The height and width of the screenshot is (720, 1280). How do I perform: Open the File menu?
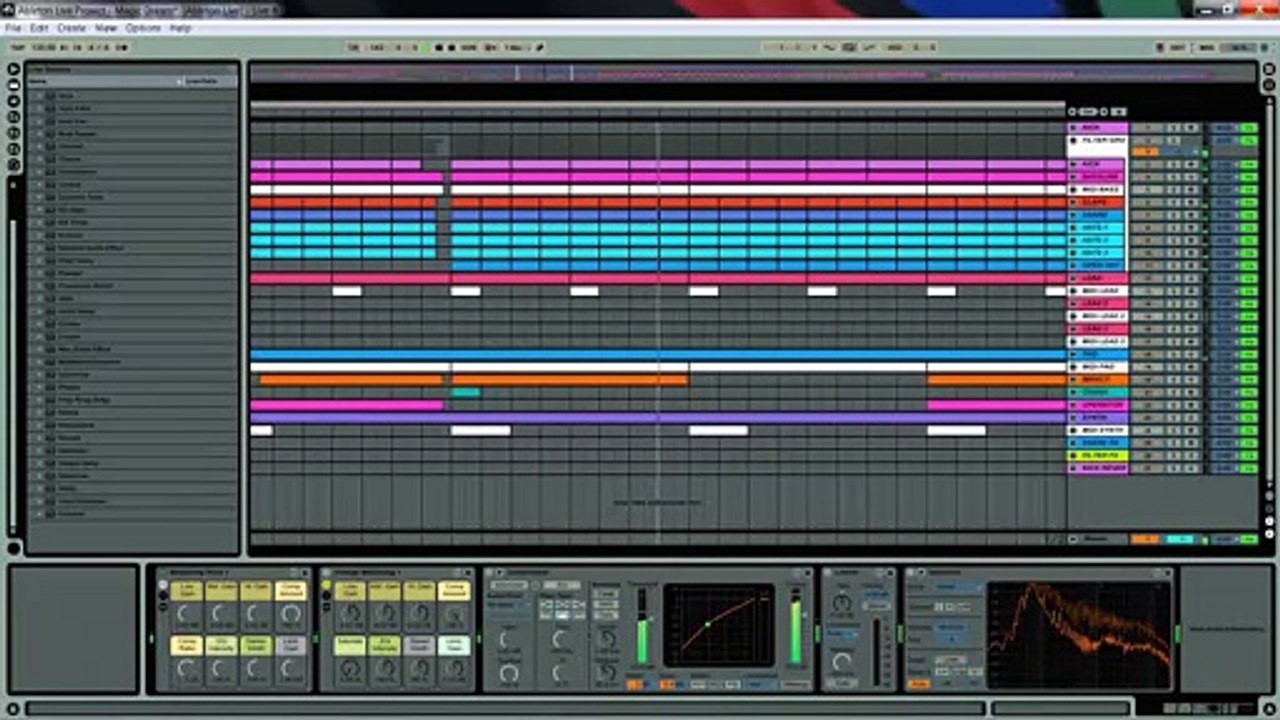[13, 28]
